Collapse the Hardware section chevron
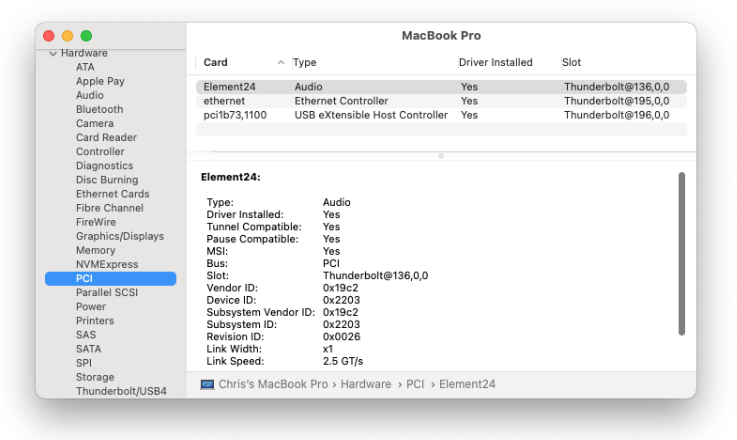Screen dimensions: 737x440 point(53,54)
